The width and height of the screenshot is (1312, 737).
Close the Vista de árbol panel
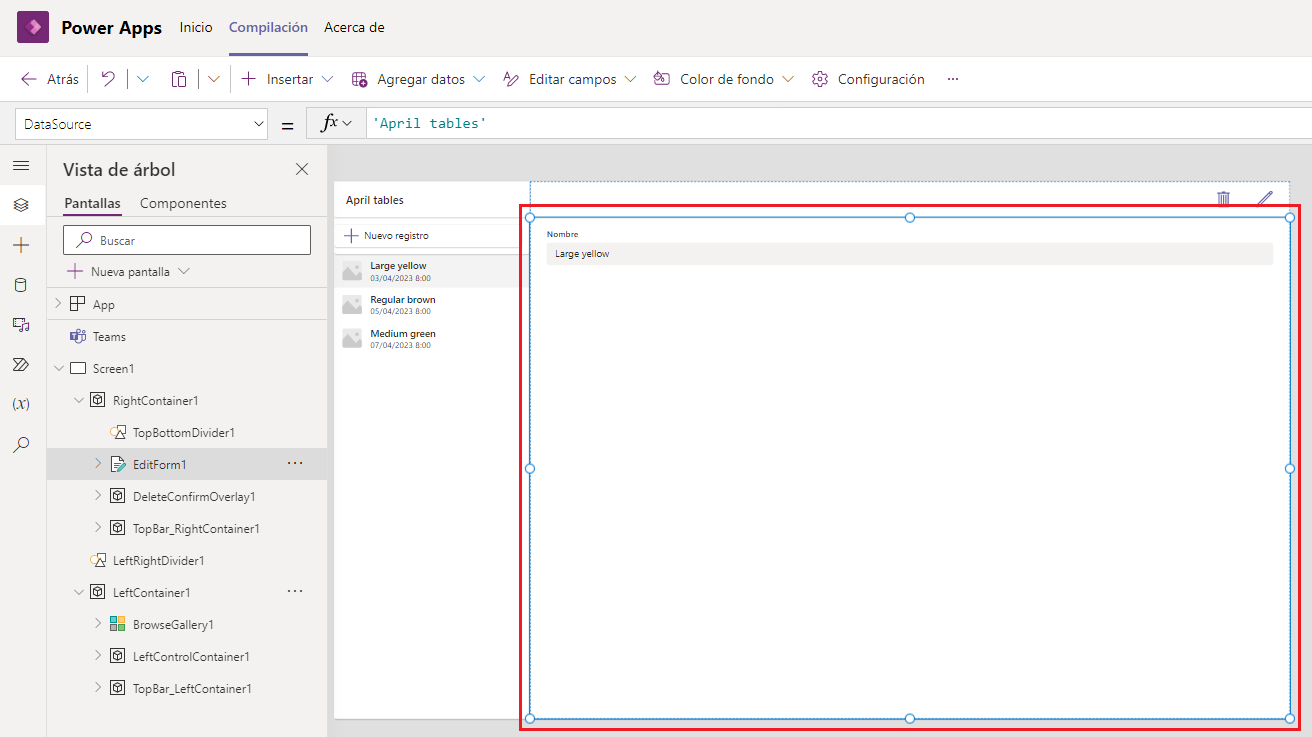pos(302,170)
